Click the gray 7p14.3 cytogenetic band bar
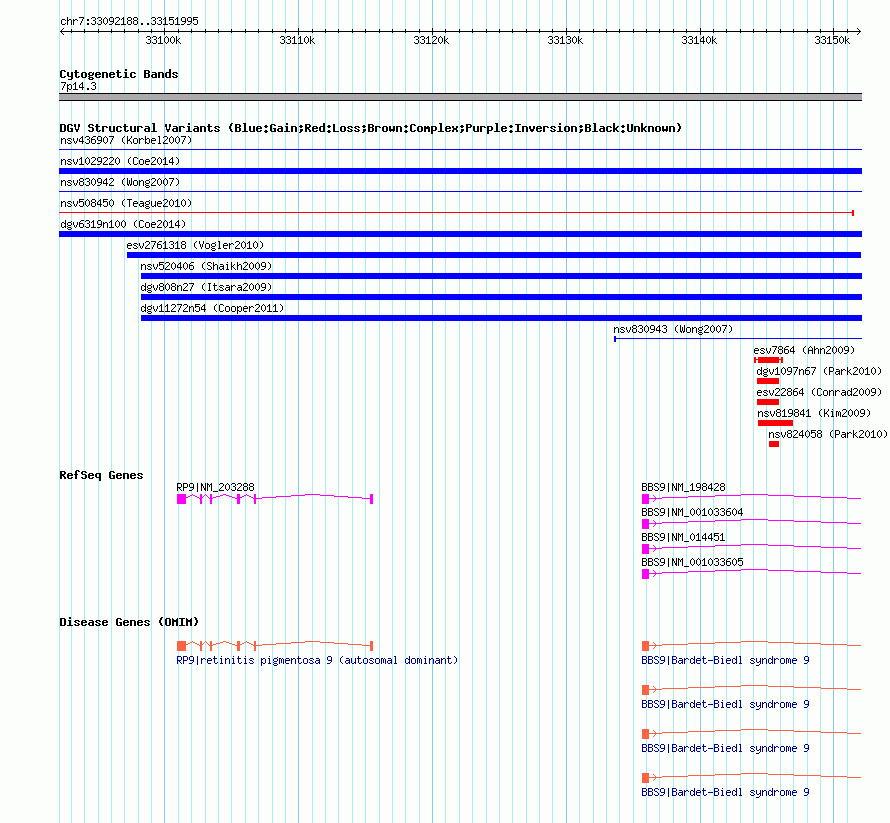Screen dimensions: 890x823 coord(460,97)
